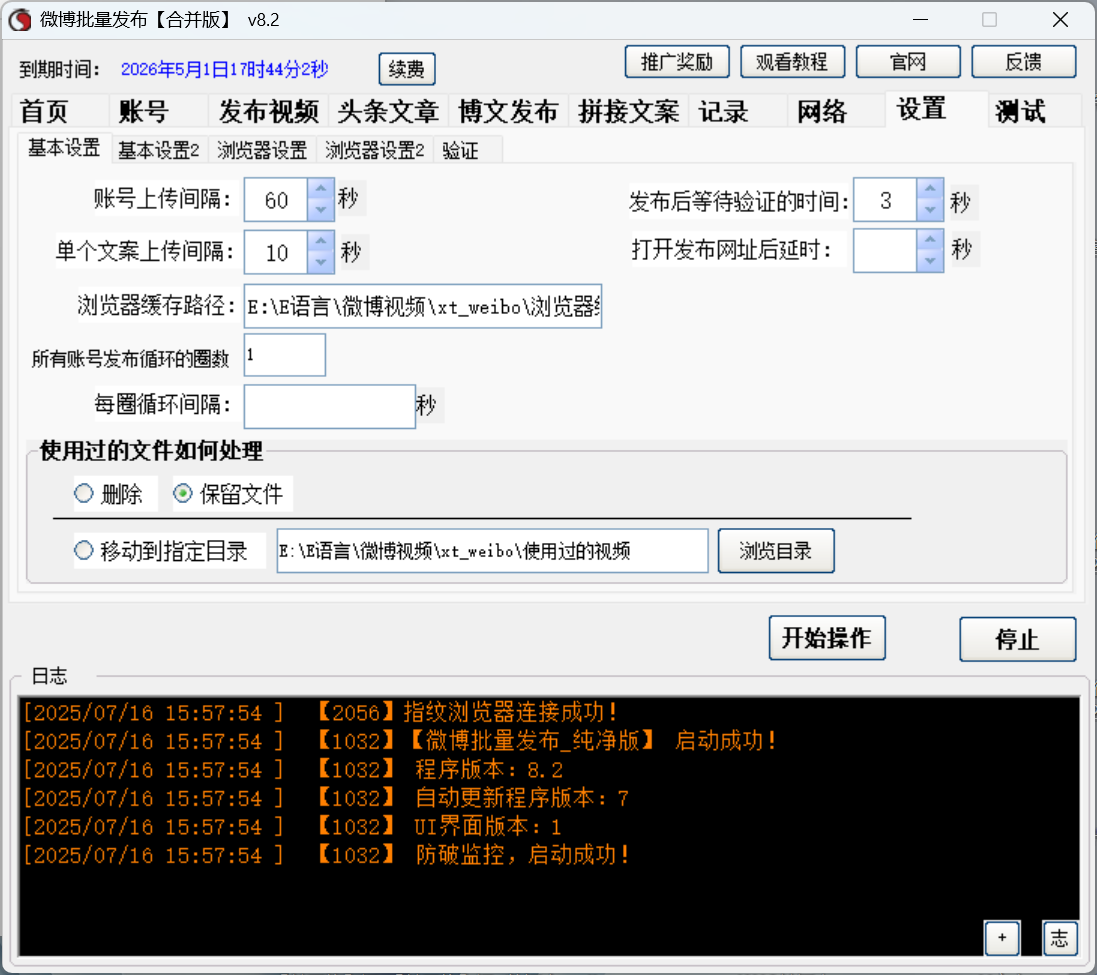The width and height of the screenshot is (1097, 975).
Task: Increase 打开发布网址后延时 value
Action: (930, 240)
